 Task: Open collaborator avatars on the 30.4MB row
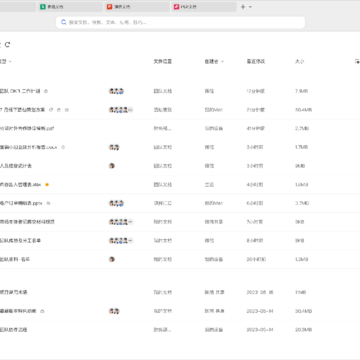[x=114, y=311]
